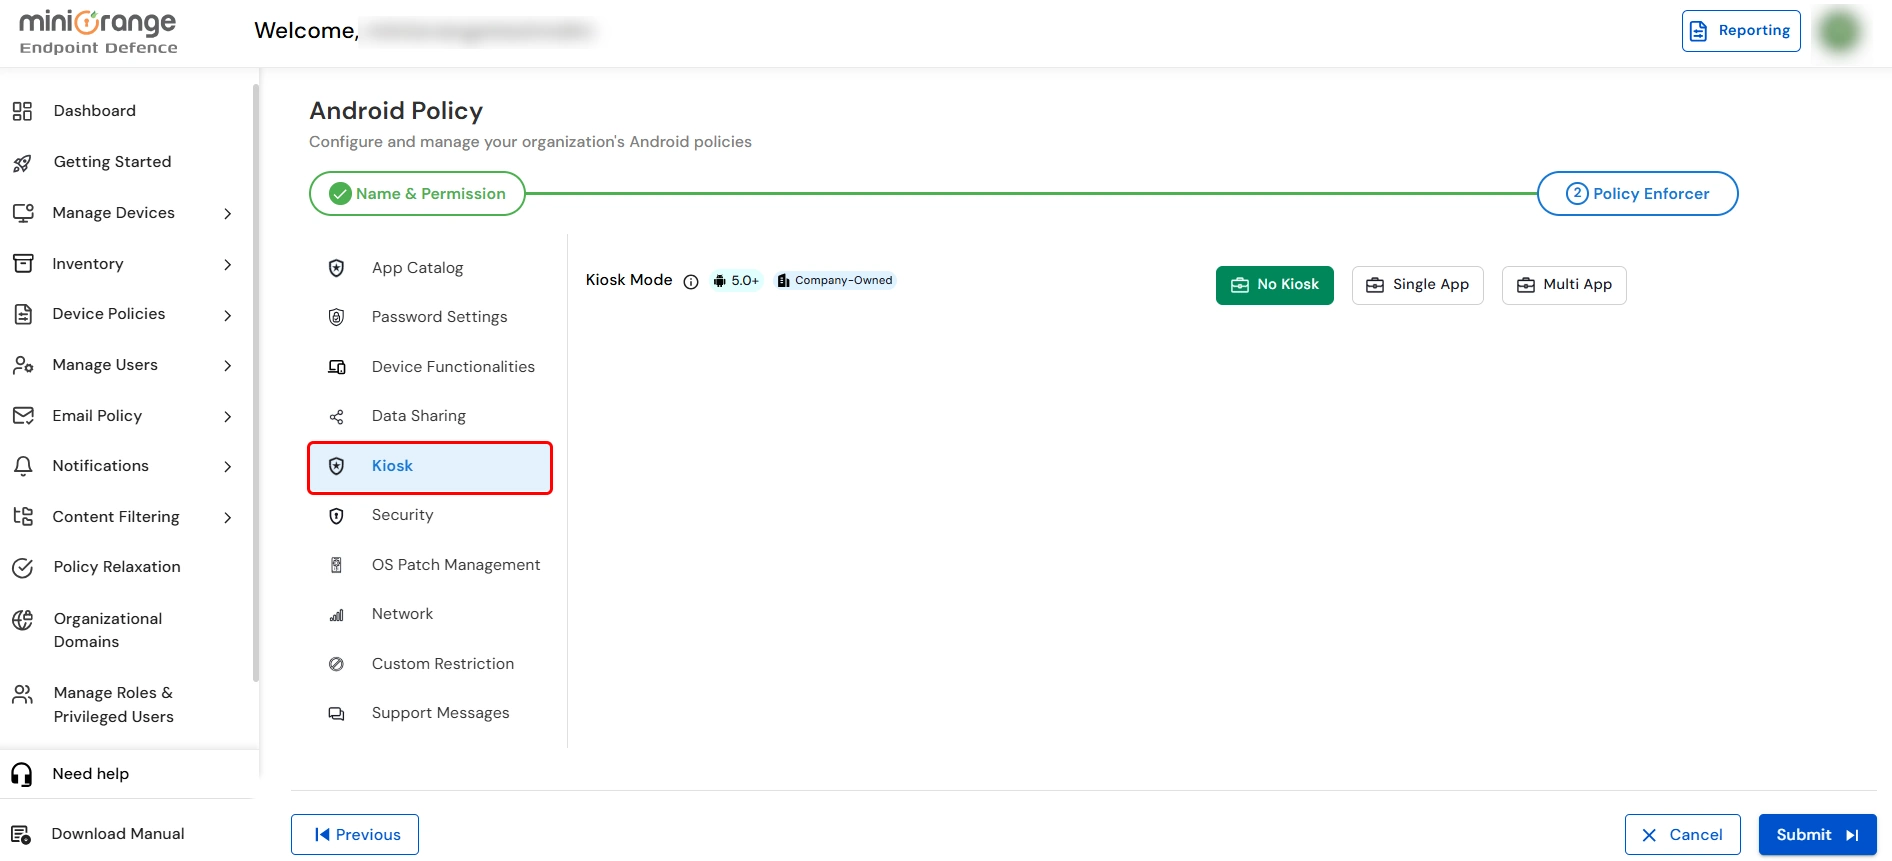Click the Dashboard grid icon

(x=22, y=111)
